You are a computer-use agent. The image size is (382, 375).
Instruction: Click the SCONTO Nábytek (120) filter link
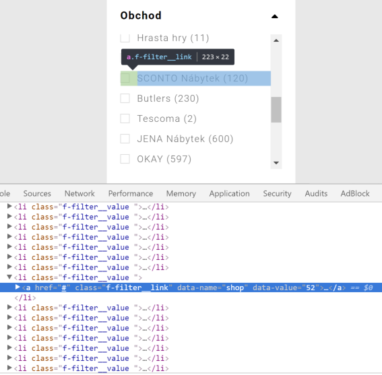click(196, 78)
